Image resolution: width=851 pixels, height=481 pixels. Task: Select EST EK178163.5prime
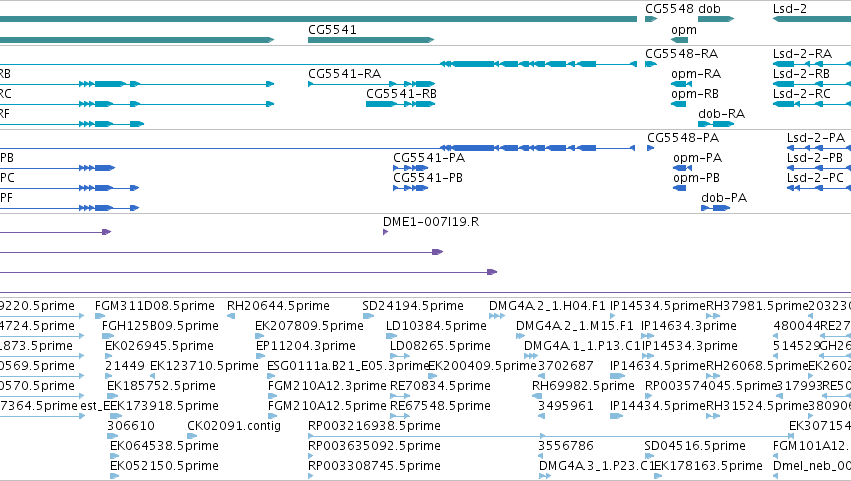coord(708,467)
